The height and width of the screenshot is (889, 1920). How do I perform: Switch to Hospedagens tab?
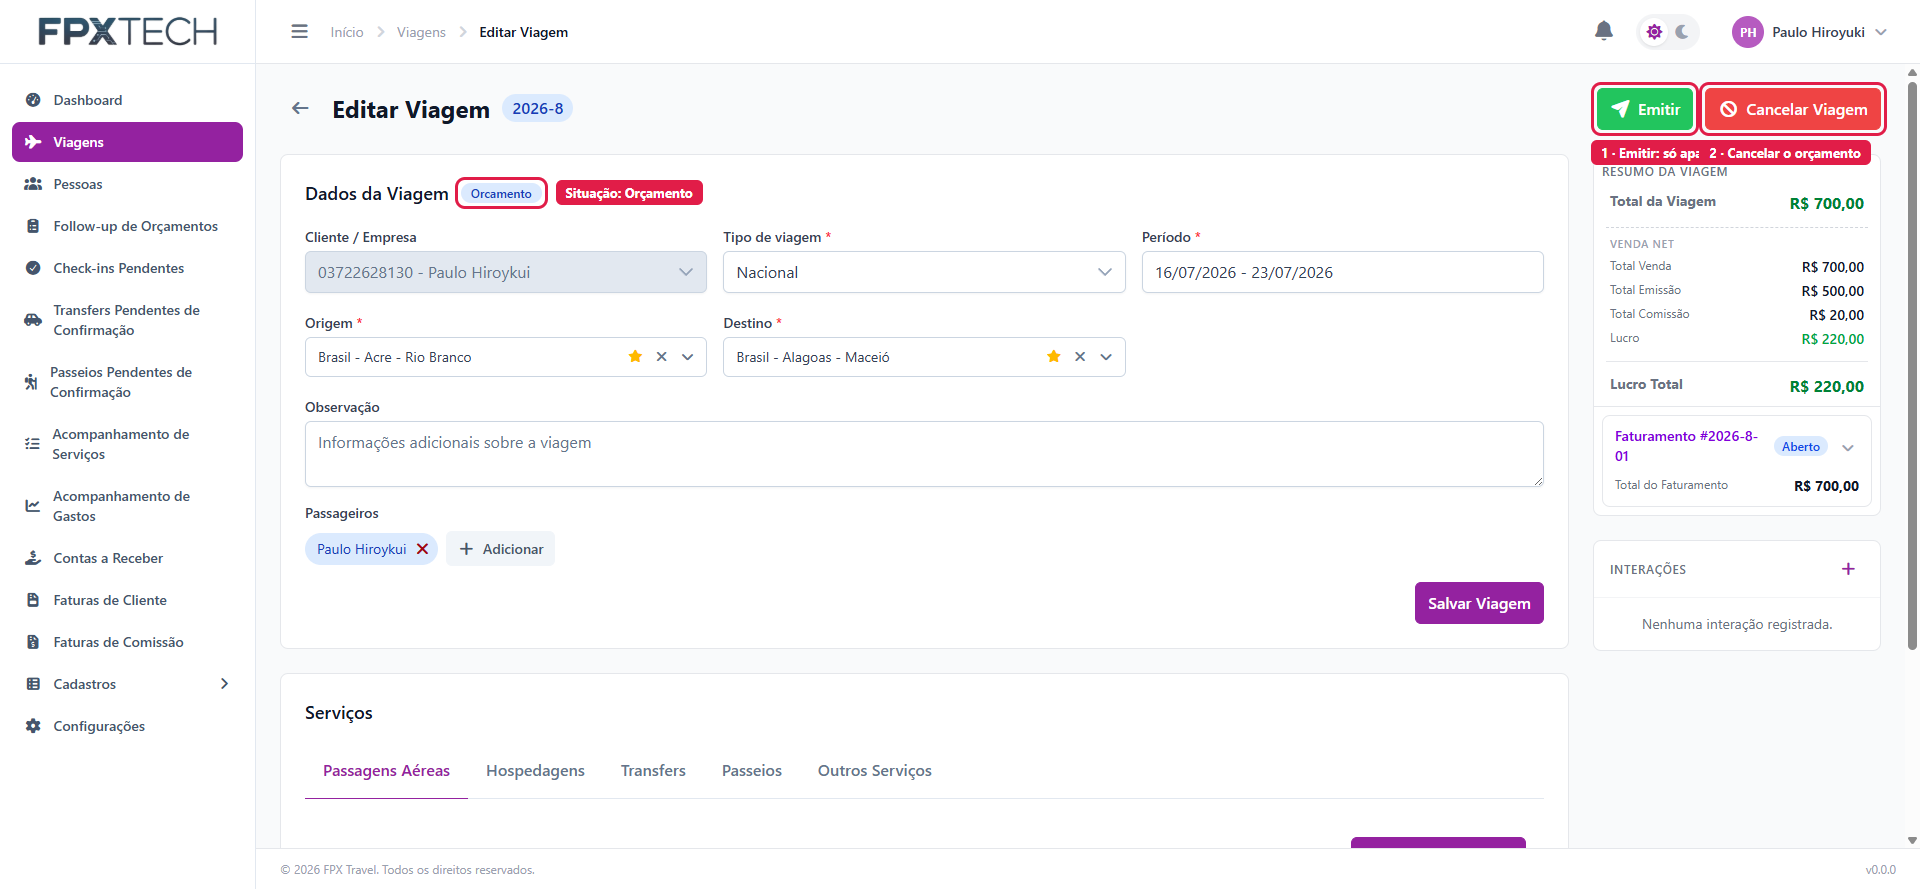[535, 771]
